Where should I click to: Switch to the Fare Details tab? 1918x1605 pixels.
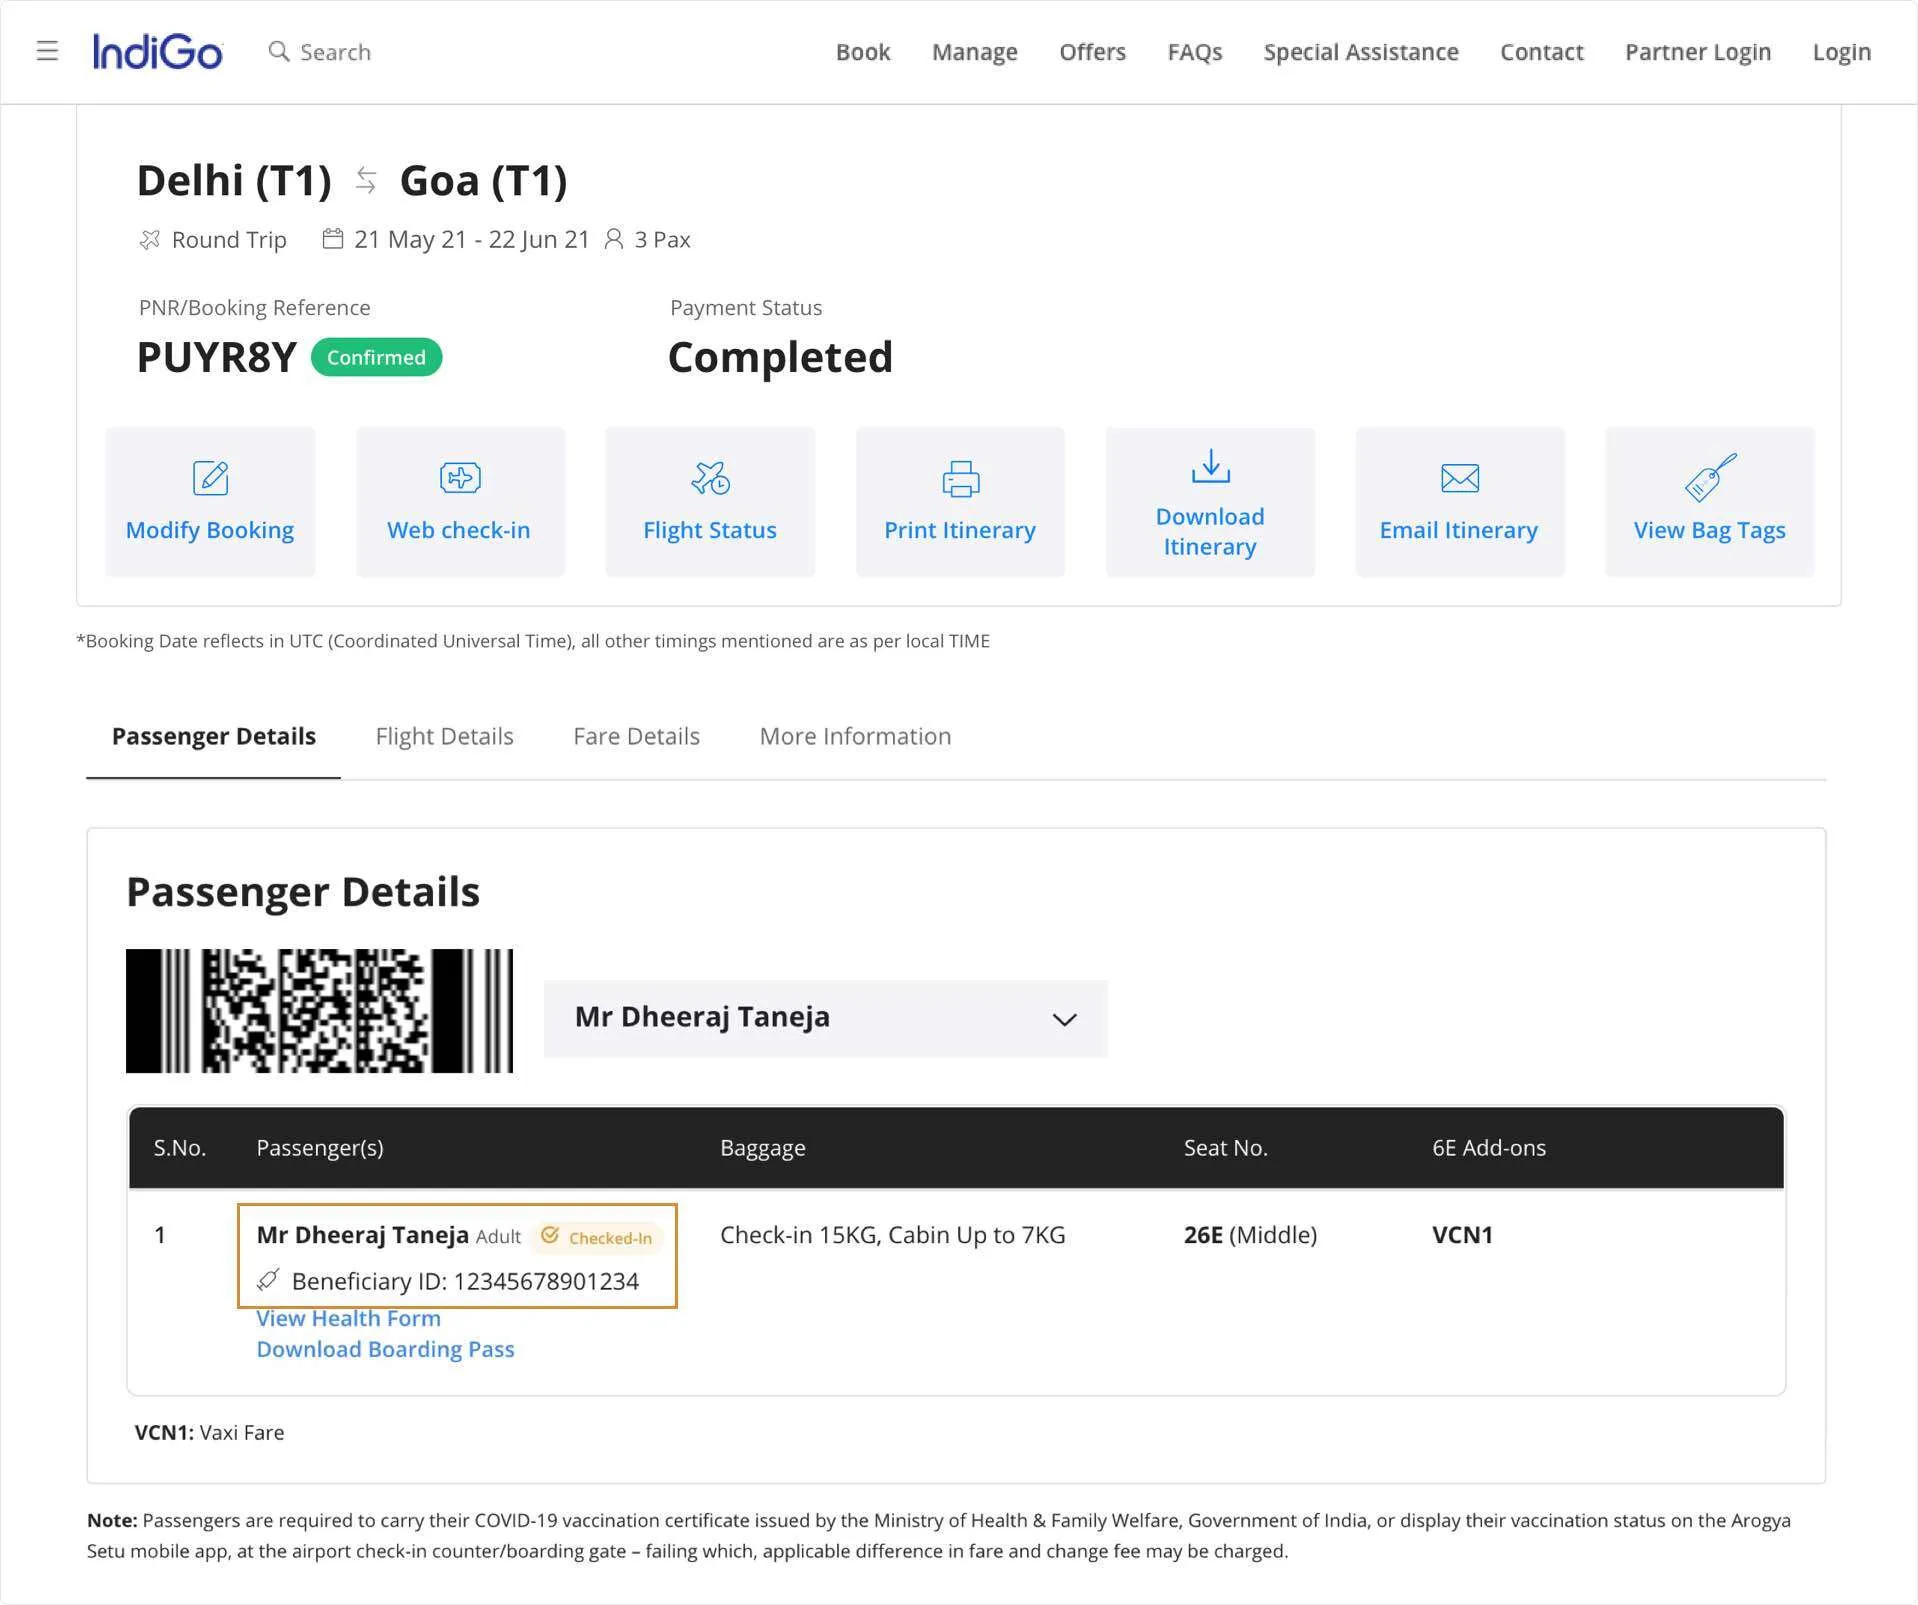637,736
